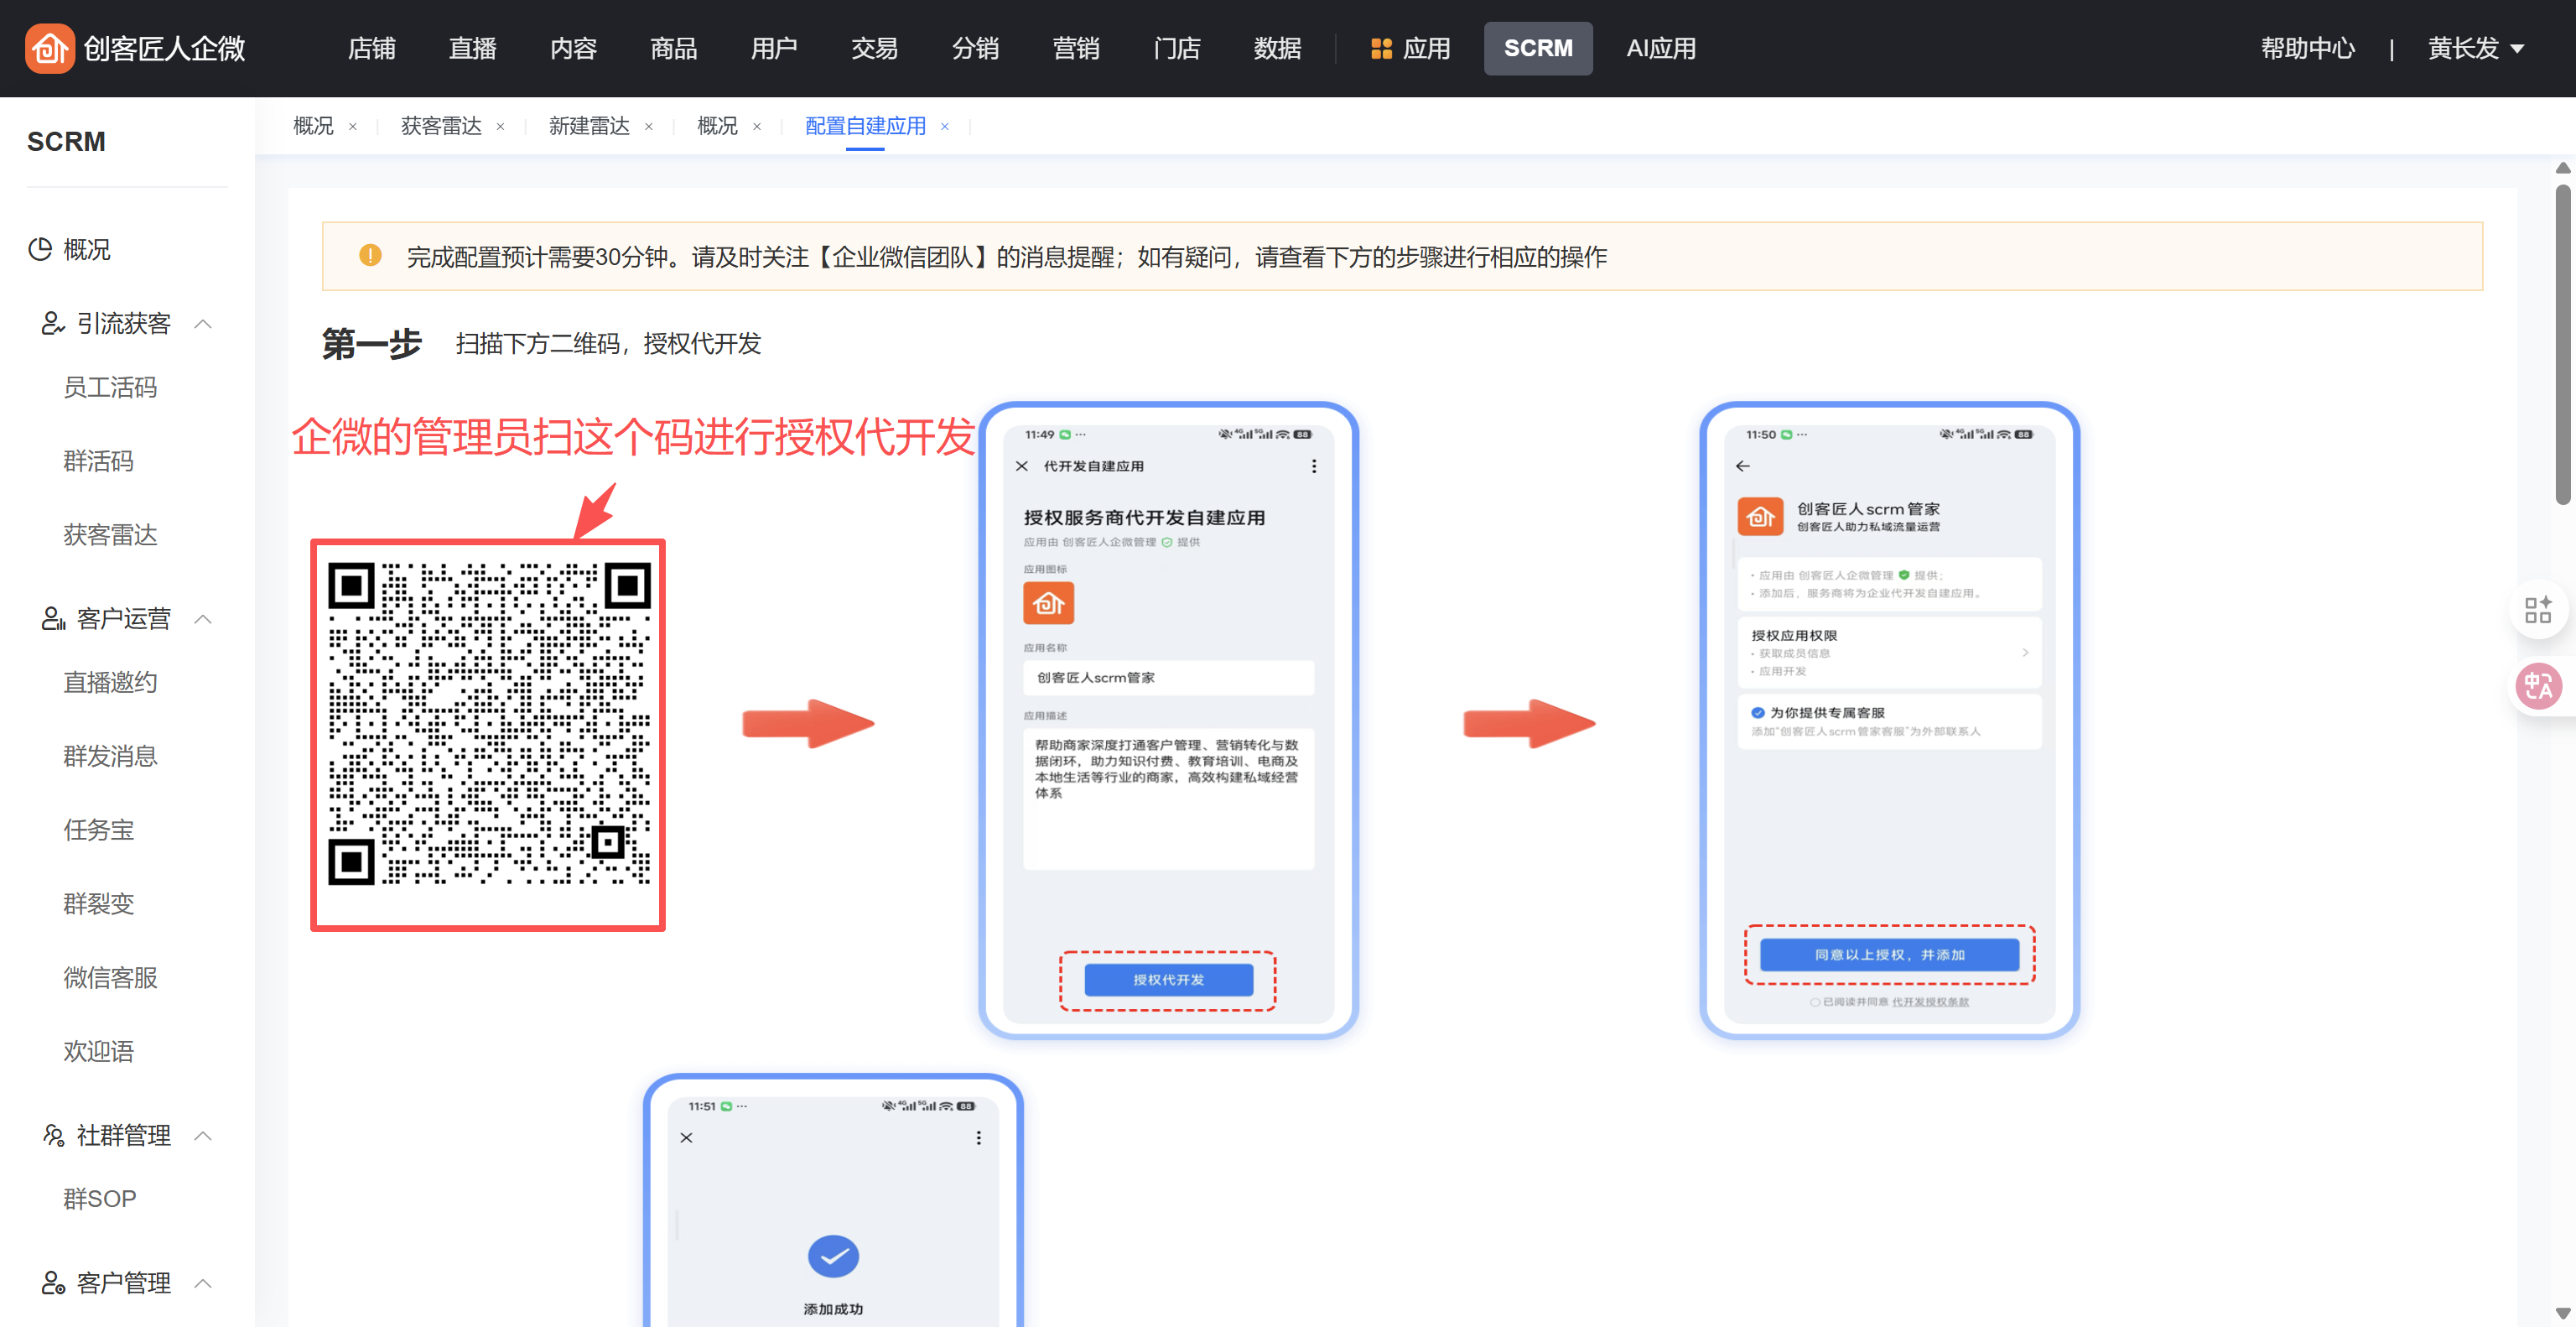Open 获客雷达 in the sidebar
The height and width of the screenshot is (1327, 2576).
[x=110, y=535]
